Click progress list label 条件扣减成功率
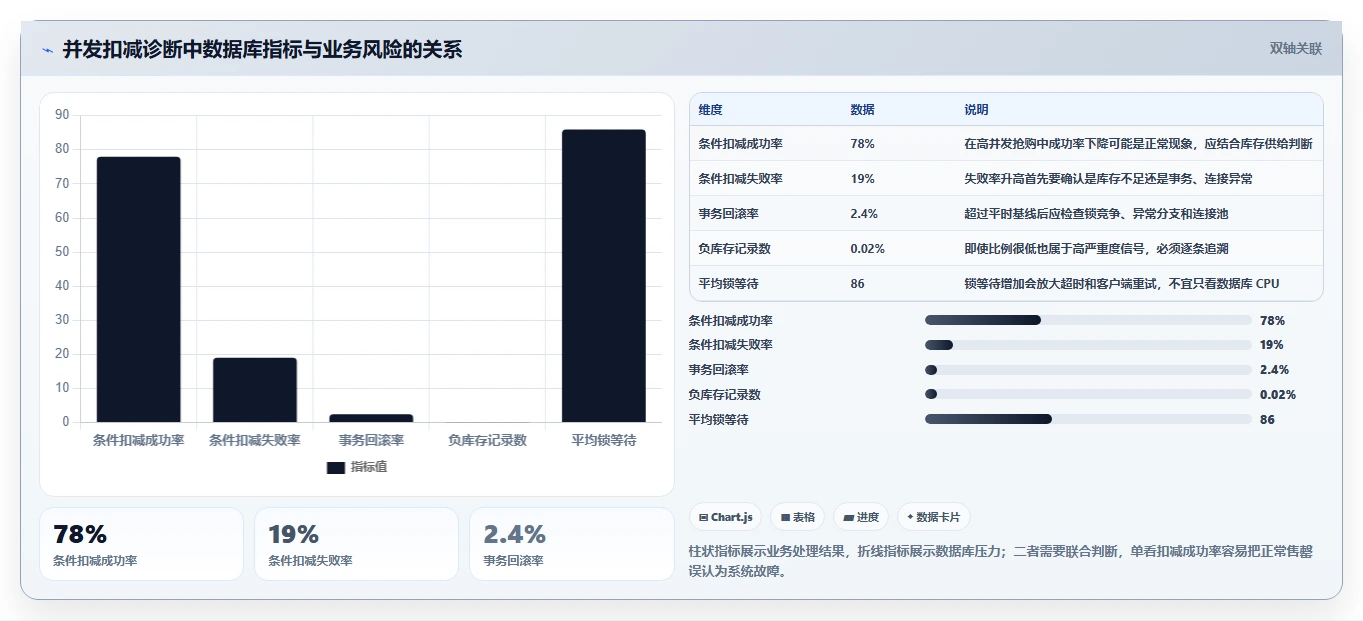Viewport: 1363px width, 621px height. pyautogui.click(x=731, y=320)
